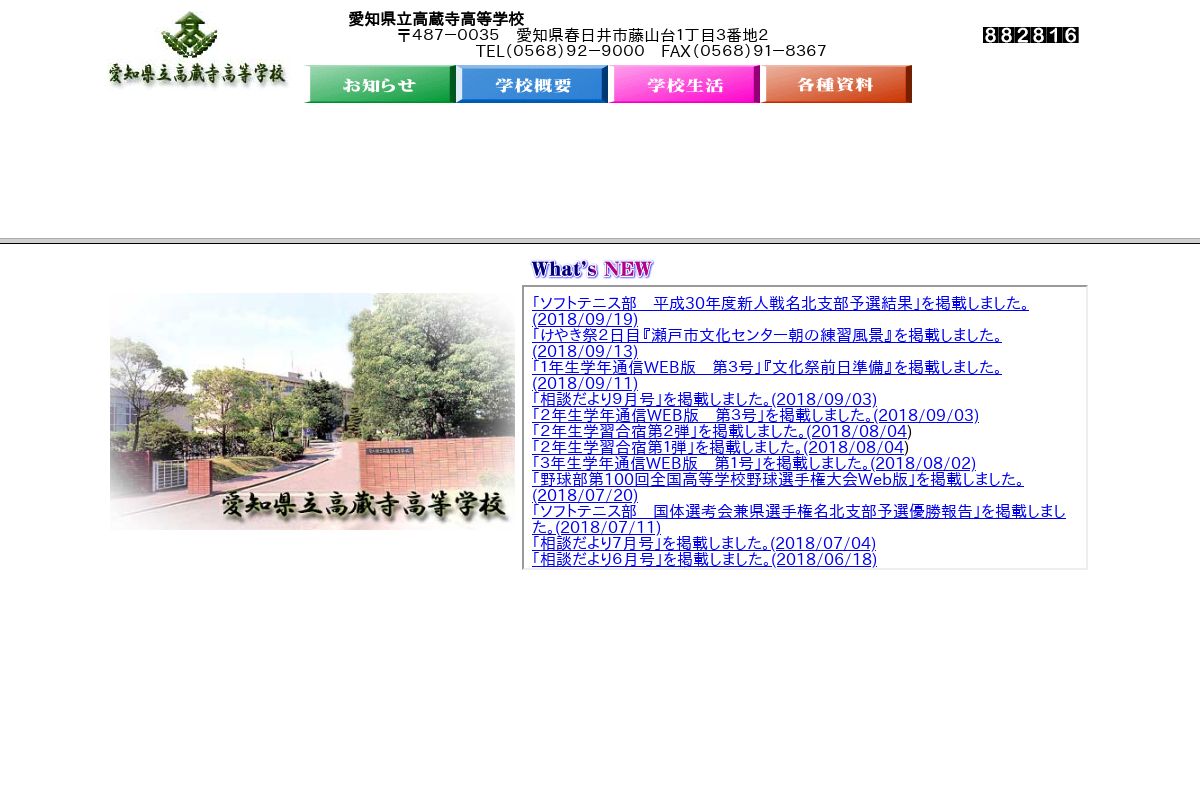Open 野球部第100回全国高等学校野球選手権大会 link
Screen dimensions: 1200x800
pos(778,487)
